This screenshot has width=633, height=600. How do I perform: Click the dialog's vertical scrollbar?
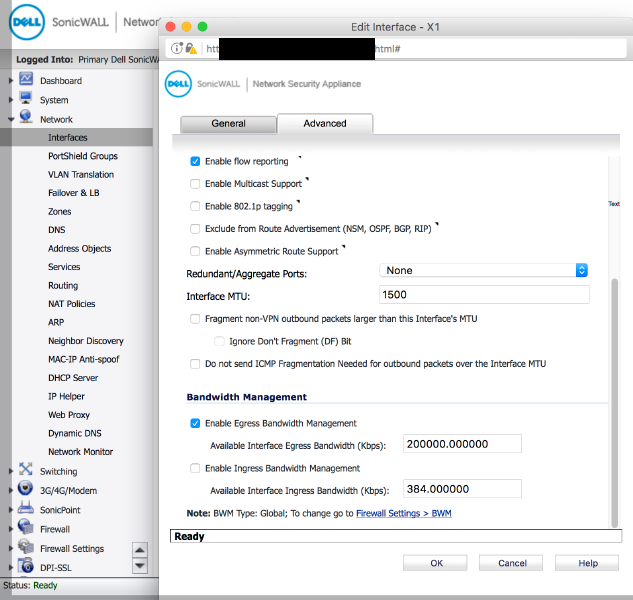click(x=614, y=400)
